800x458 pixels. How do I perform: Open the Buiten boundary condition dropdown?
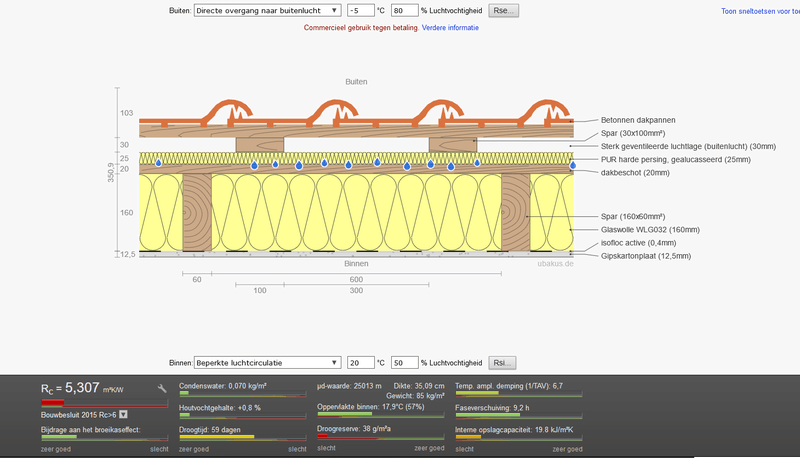coord(267,11)
